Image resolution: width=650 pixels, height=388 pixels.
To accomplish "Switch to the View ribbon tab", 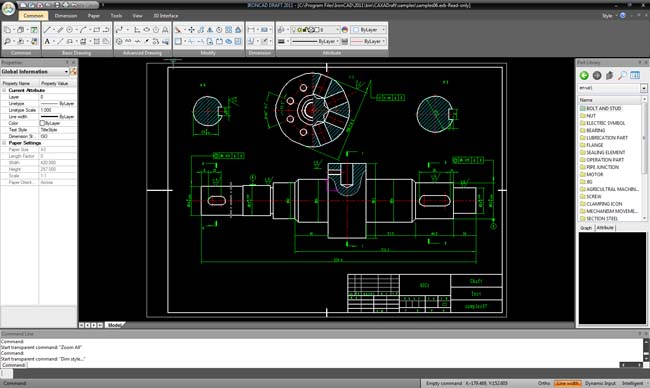I will (137, 16).
